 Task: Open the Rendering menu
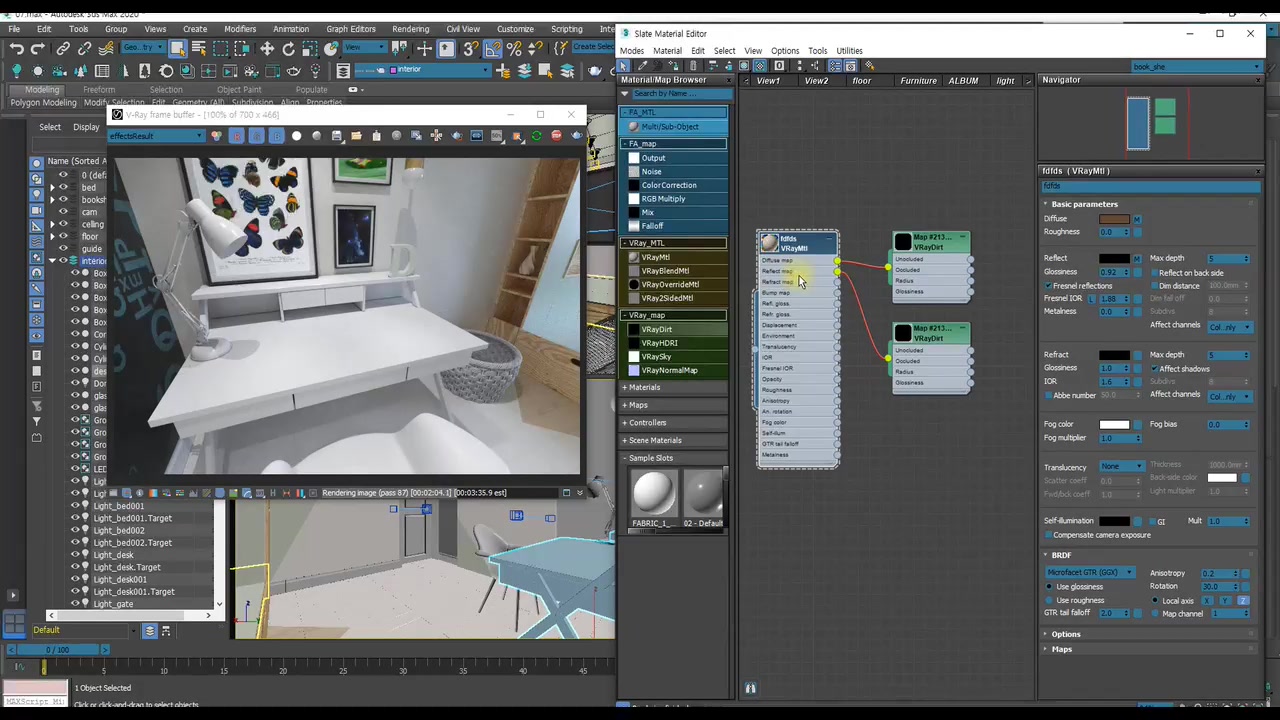(x=410, y=29)
